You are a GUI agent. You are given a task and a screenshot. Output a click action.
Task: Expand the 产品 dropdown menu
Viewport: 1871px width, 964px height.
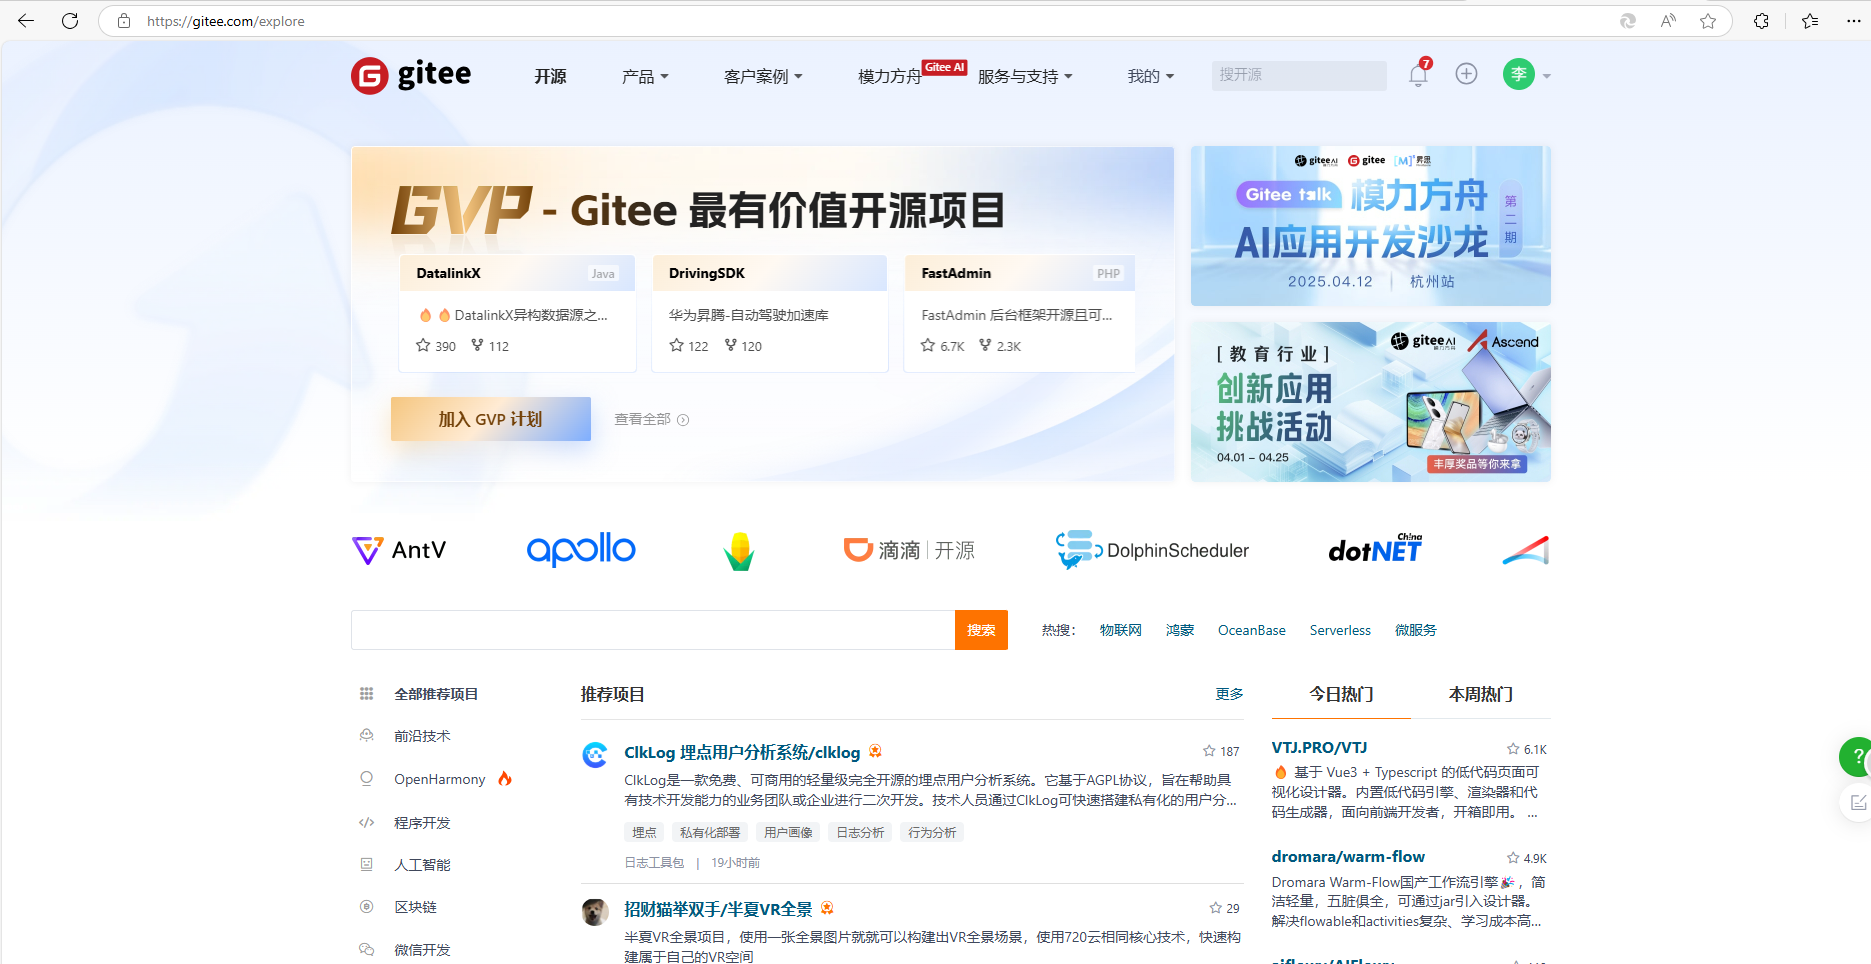point(645,76)
